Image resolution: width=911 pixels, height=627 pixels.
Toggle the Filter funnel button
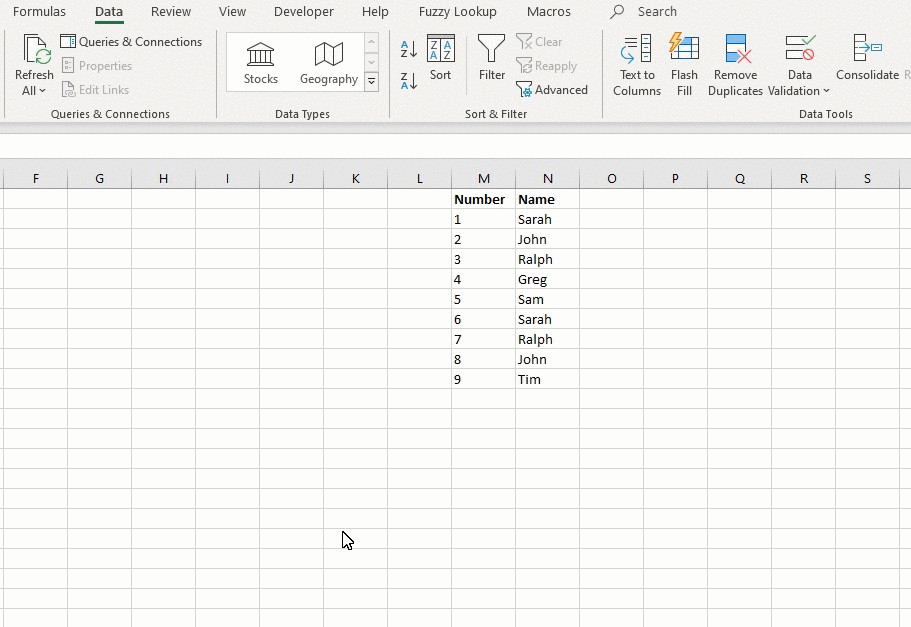coord(491,58)
